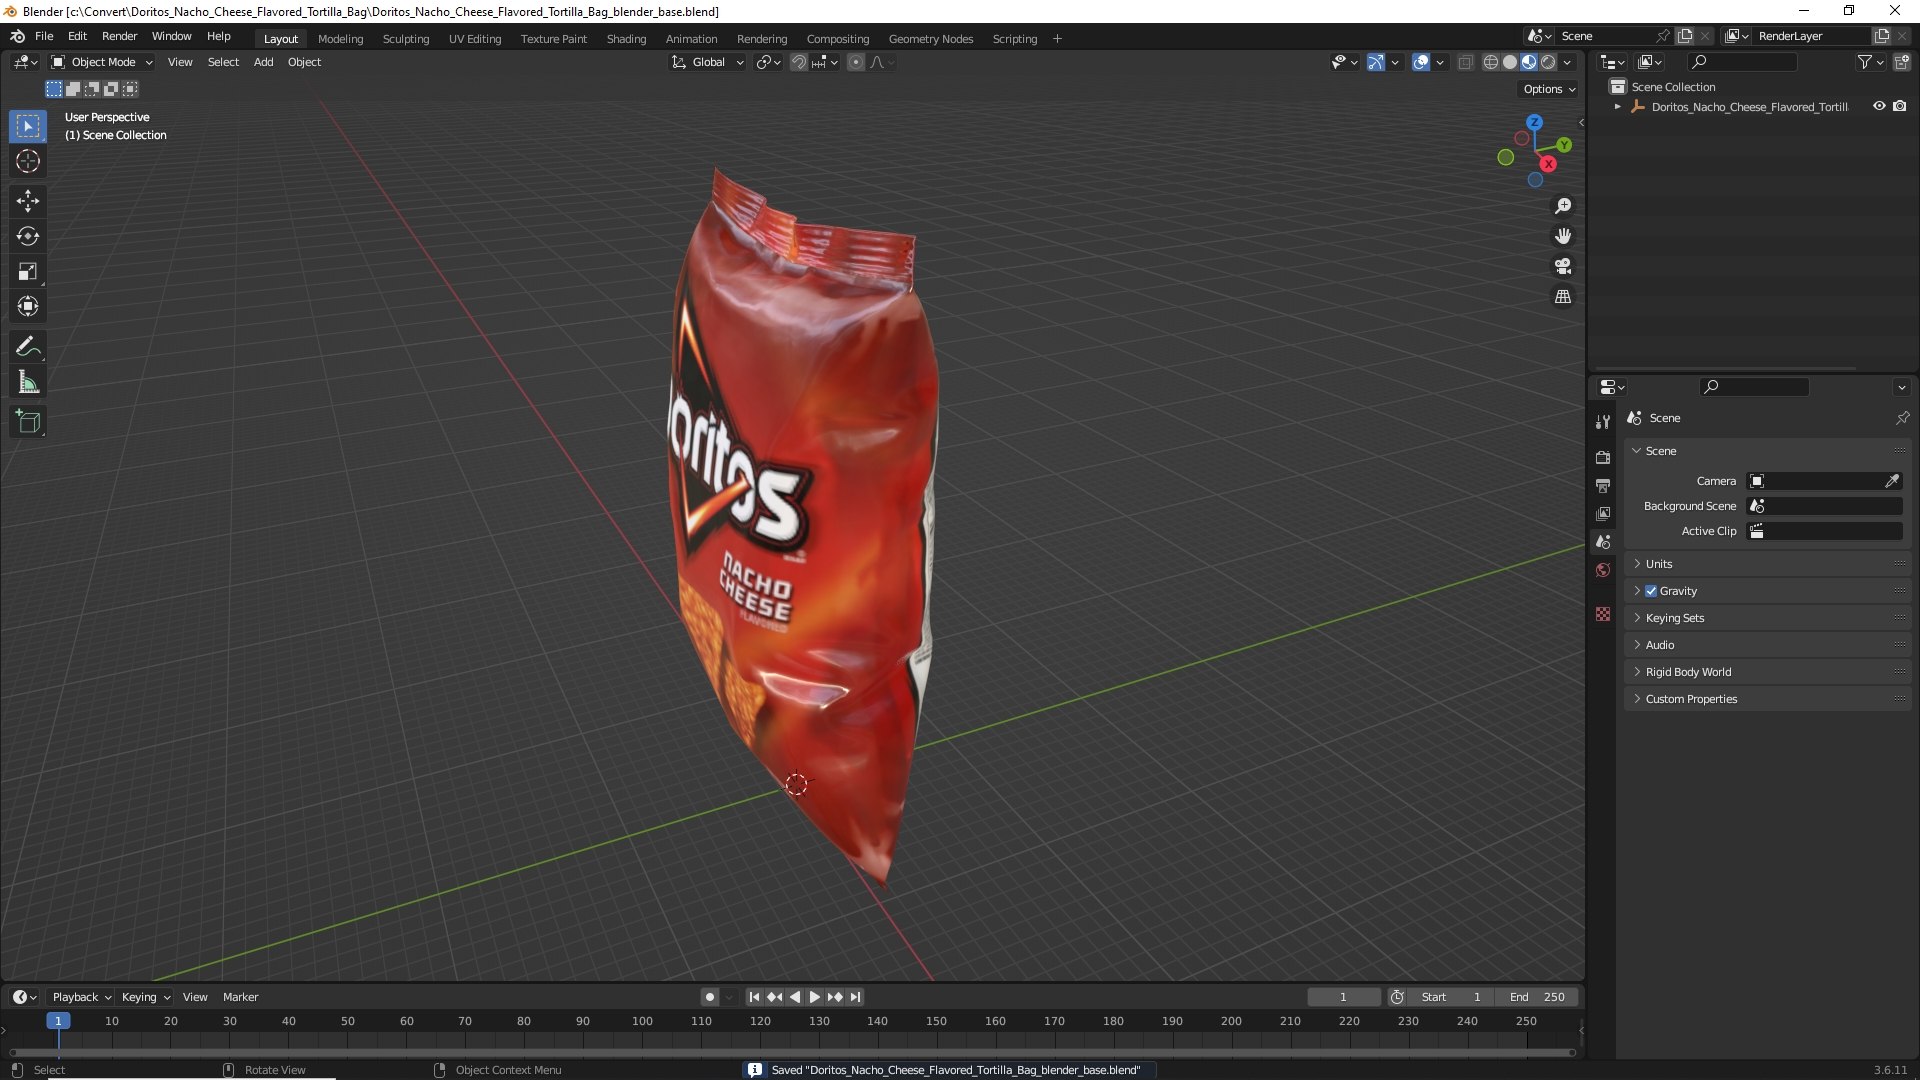This screenshot has height=1080, width=1920.
Task: Switch to Wireframe viewport shading
Action: pyautogui.click(x=1491, y=62)
